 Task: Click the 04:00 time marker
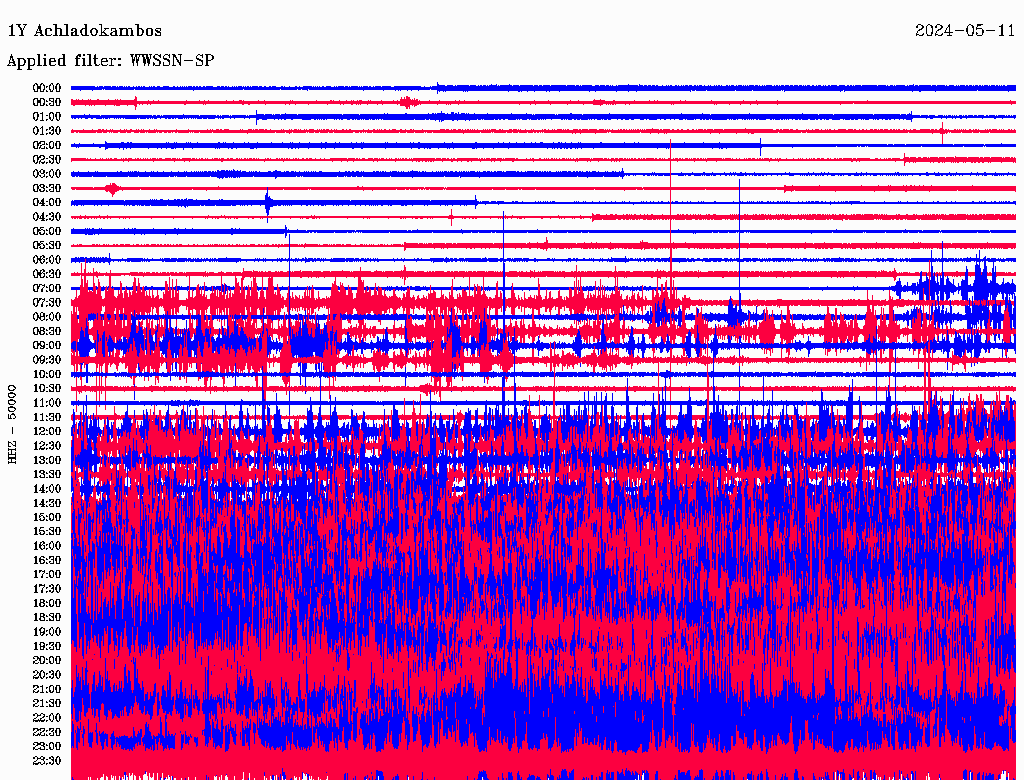[x=47, y=203]
